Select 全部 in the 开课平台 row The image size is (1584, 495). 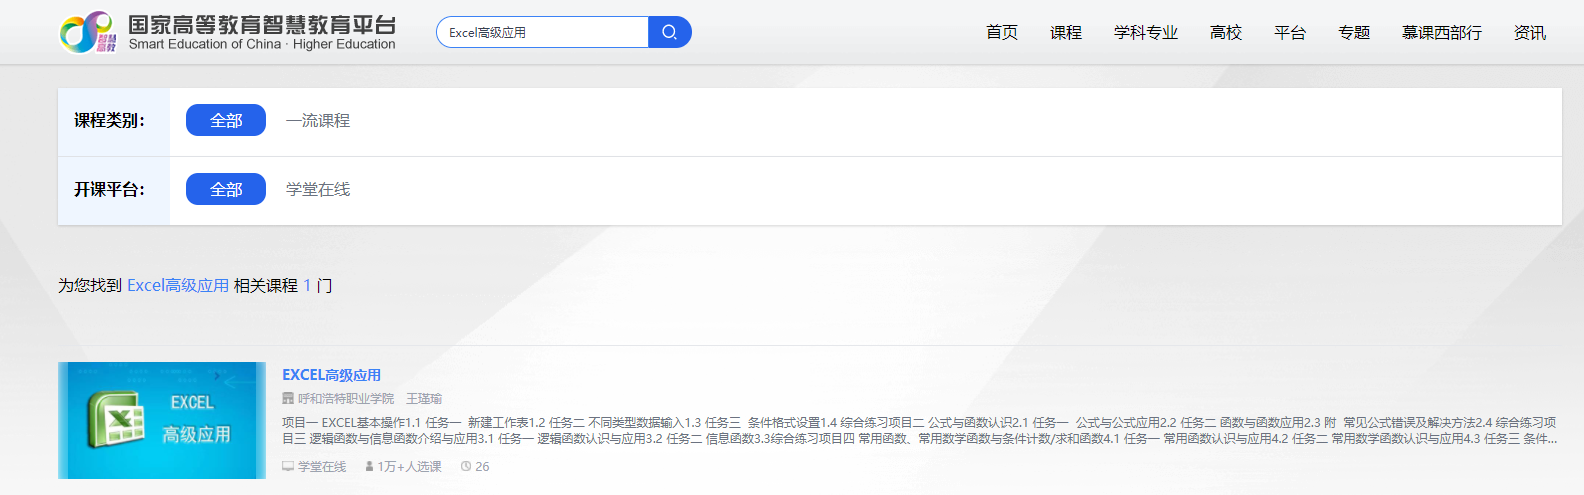[226, 189]
